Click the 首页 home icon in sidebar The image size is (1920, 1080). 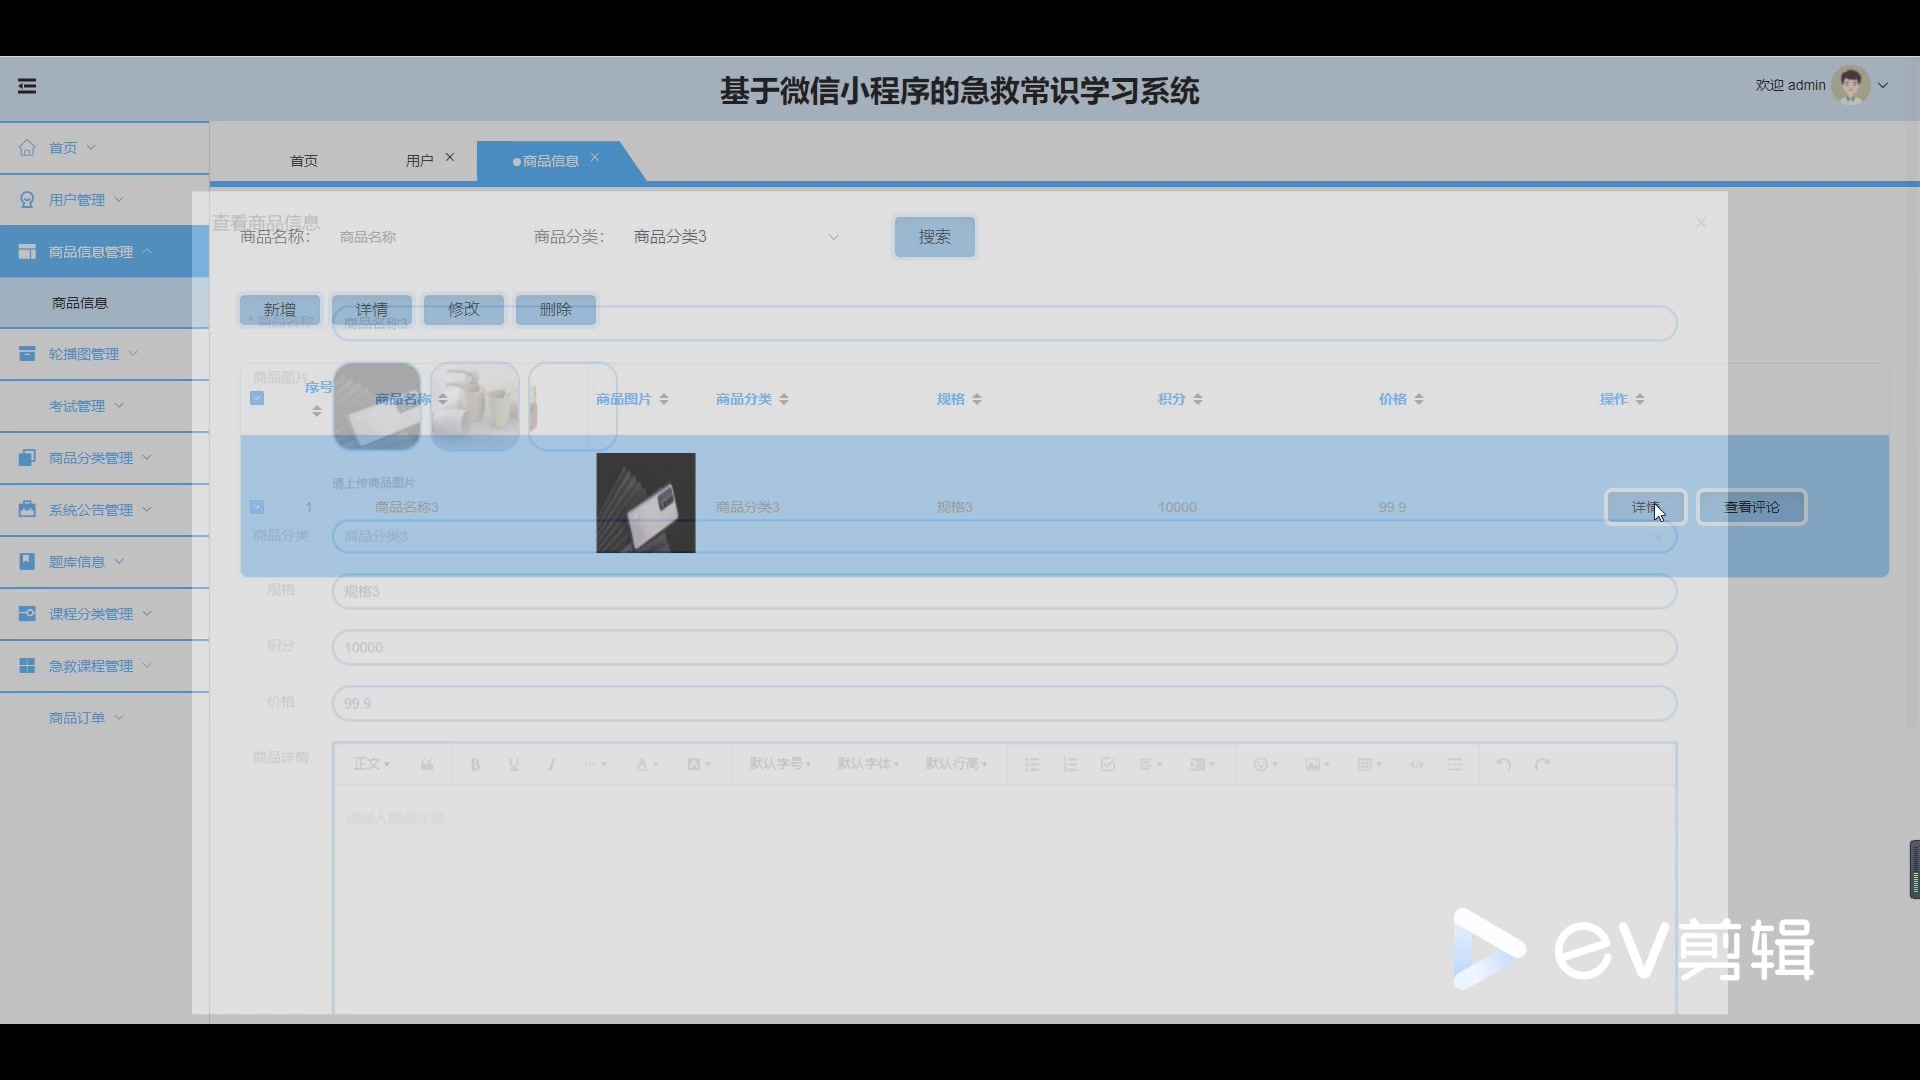pos(27,148)
